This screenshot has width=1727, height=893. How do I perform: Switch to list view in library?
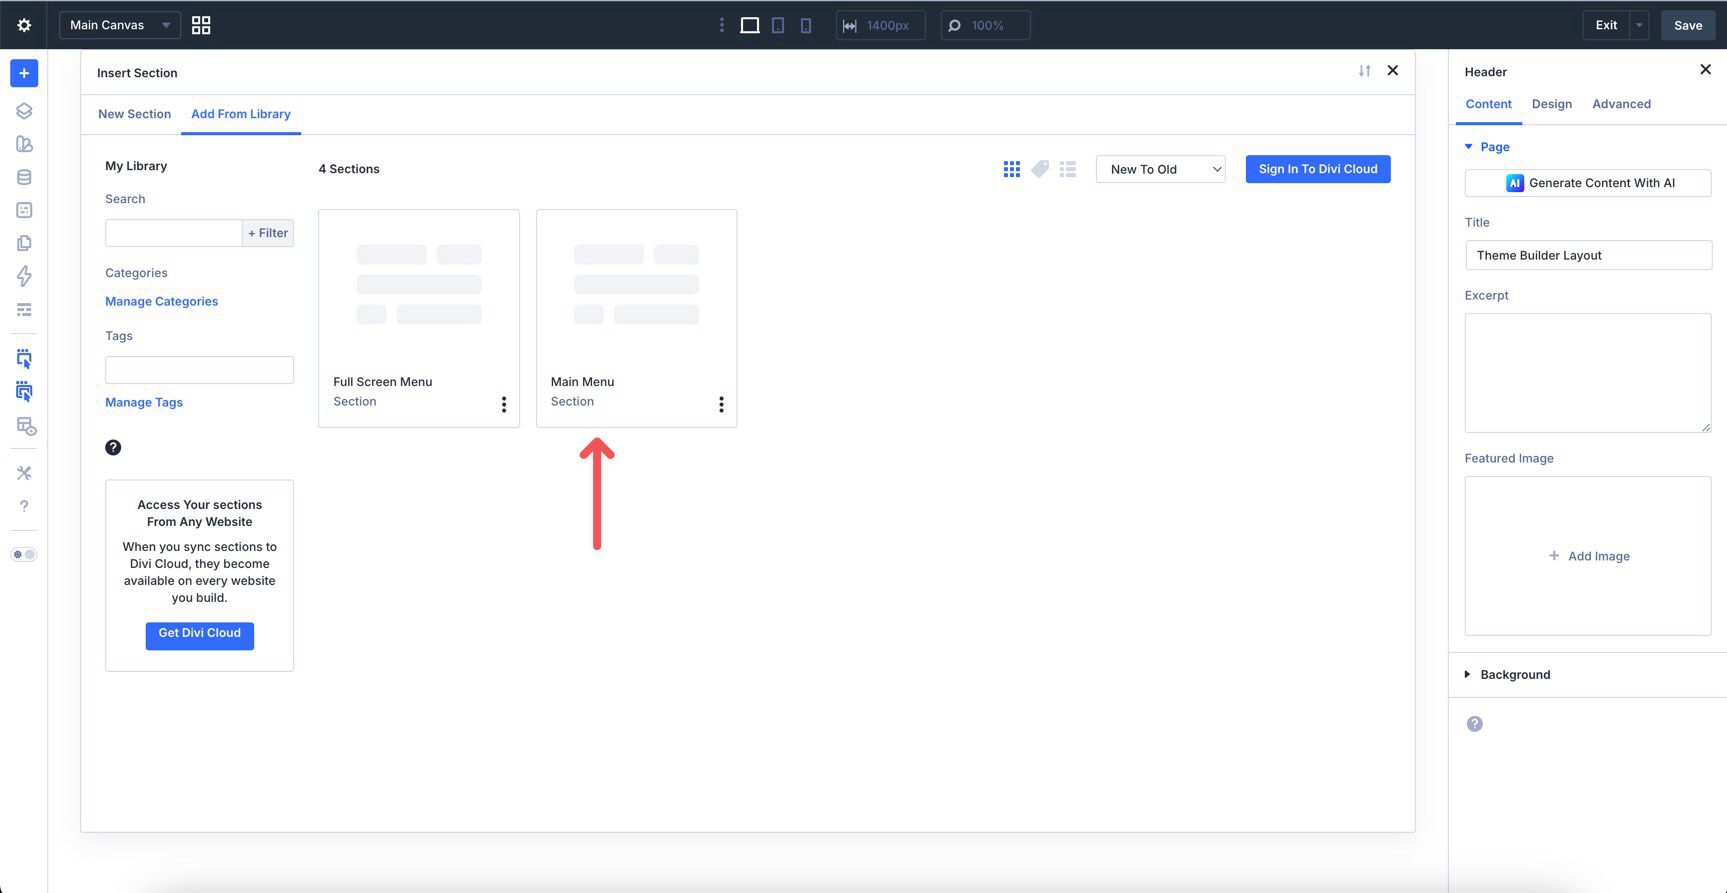[1068, 169]
